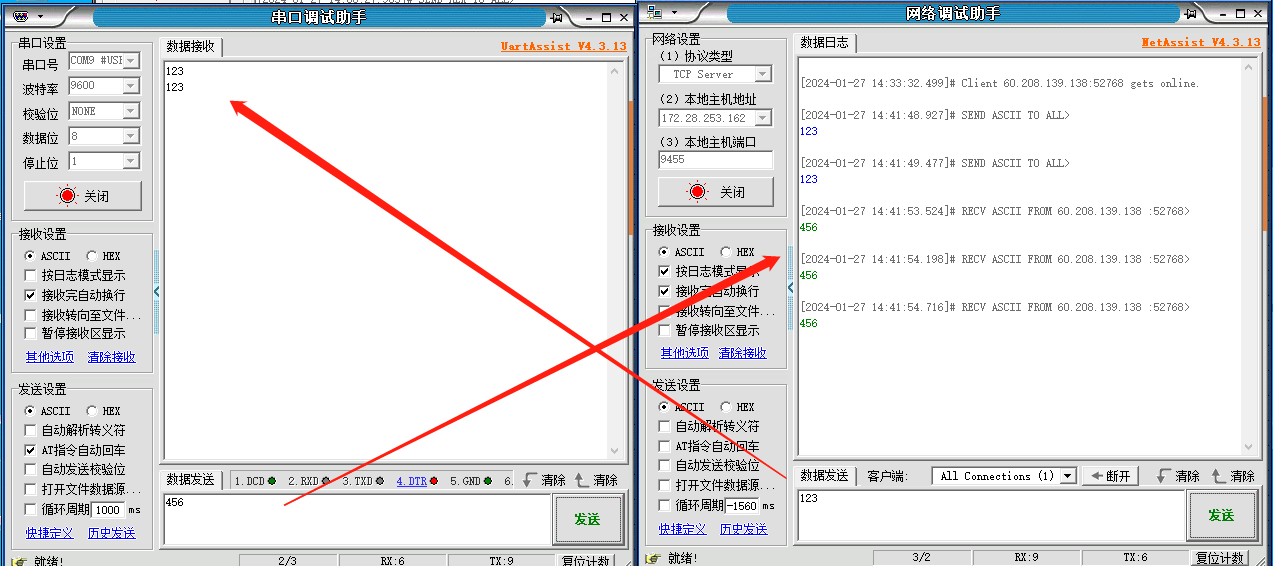
Task: Open the 校验位 NONE dropdown
Action: 131,111
